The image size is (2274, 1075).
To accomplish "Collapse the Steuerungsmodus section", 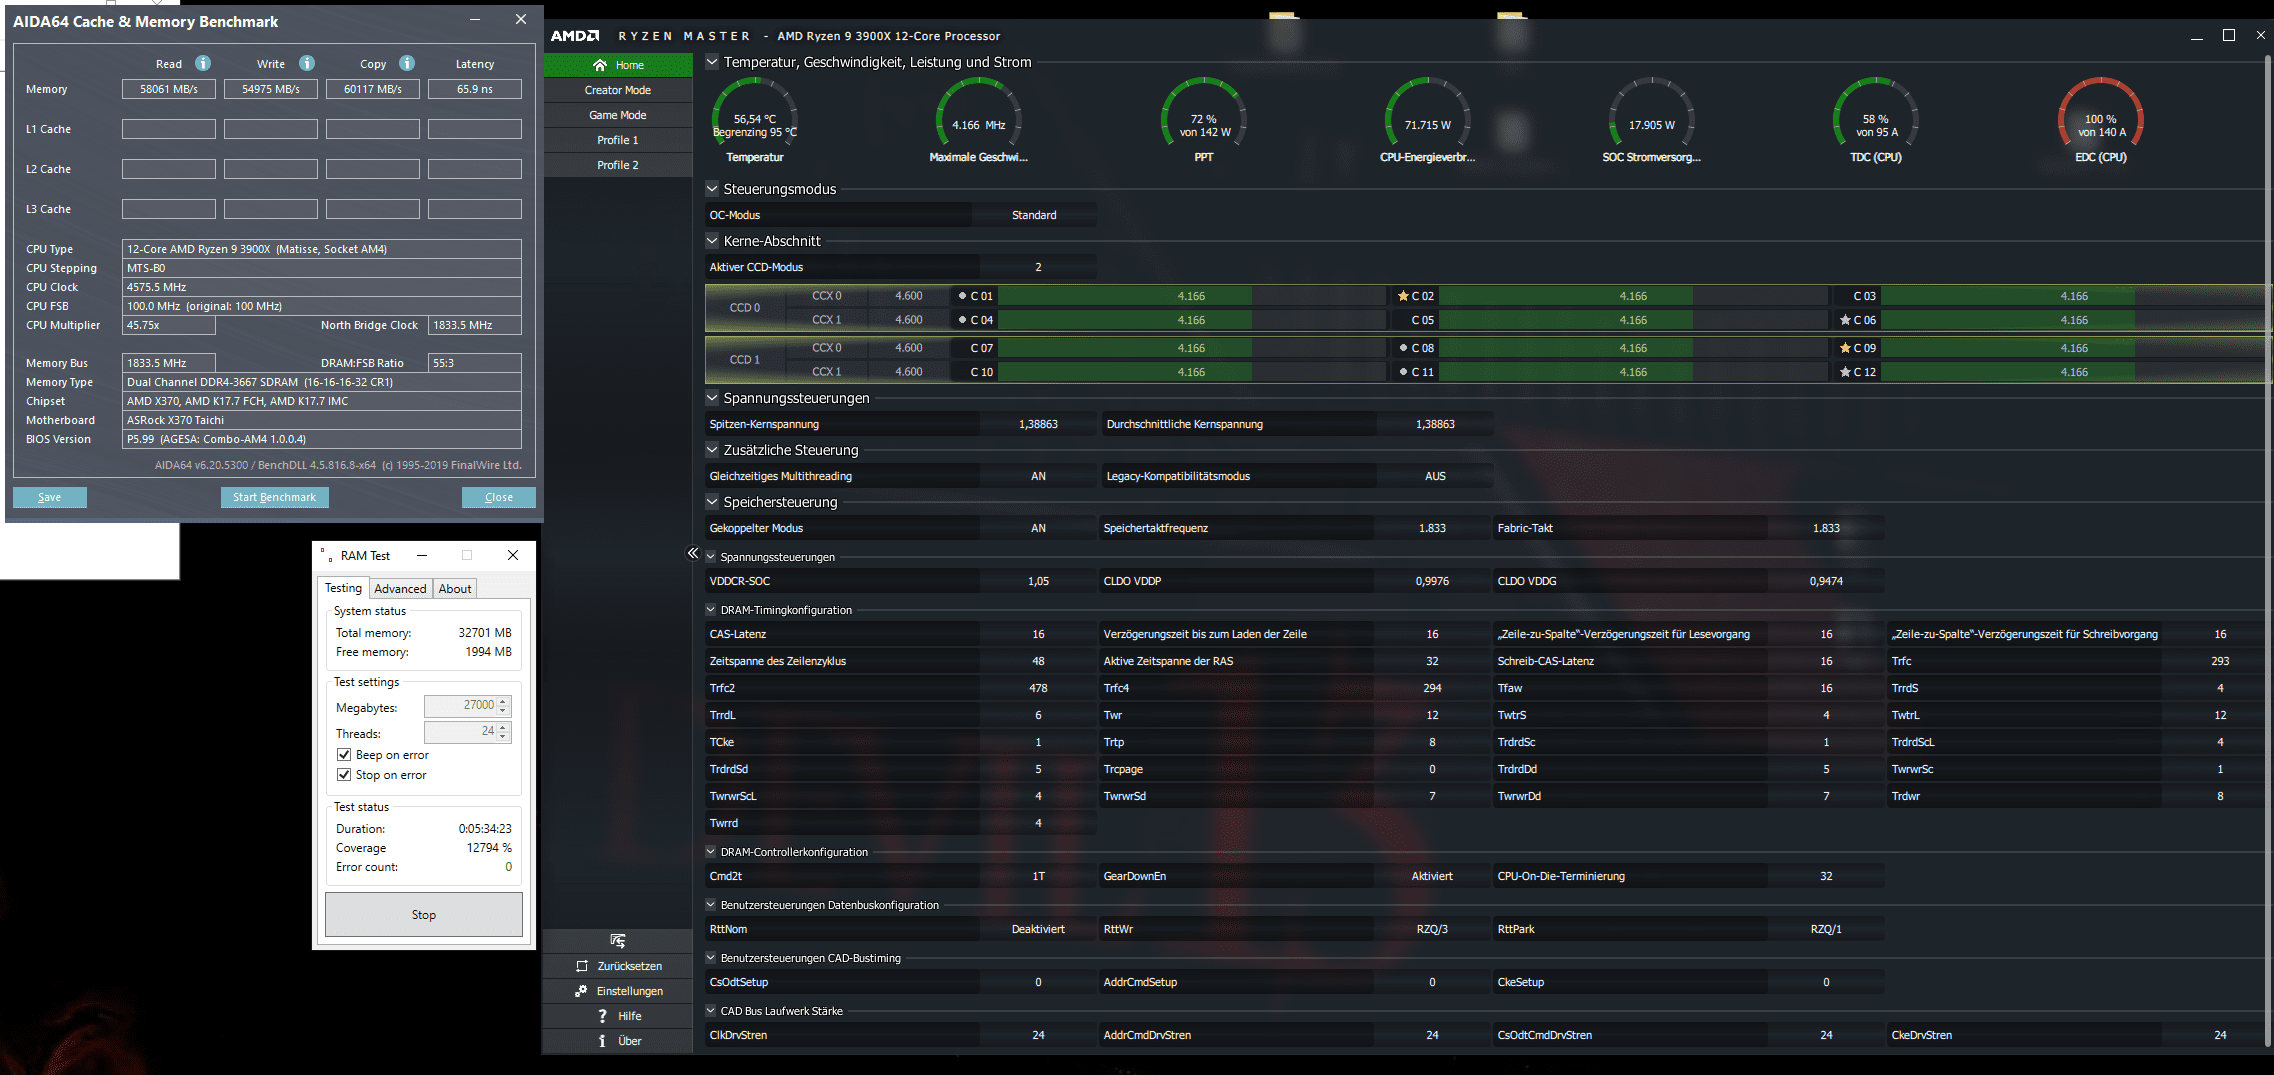I will tap(712, 189).
